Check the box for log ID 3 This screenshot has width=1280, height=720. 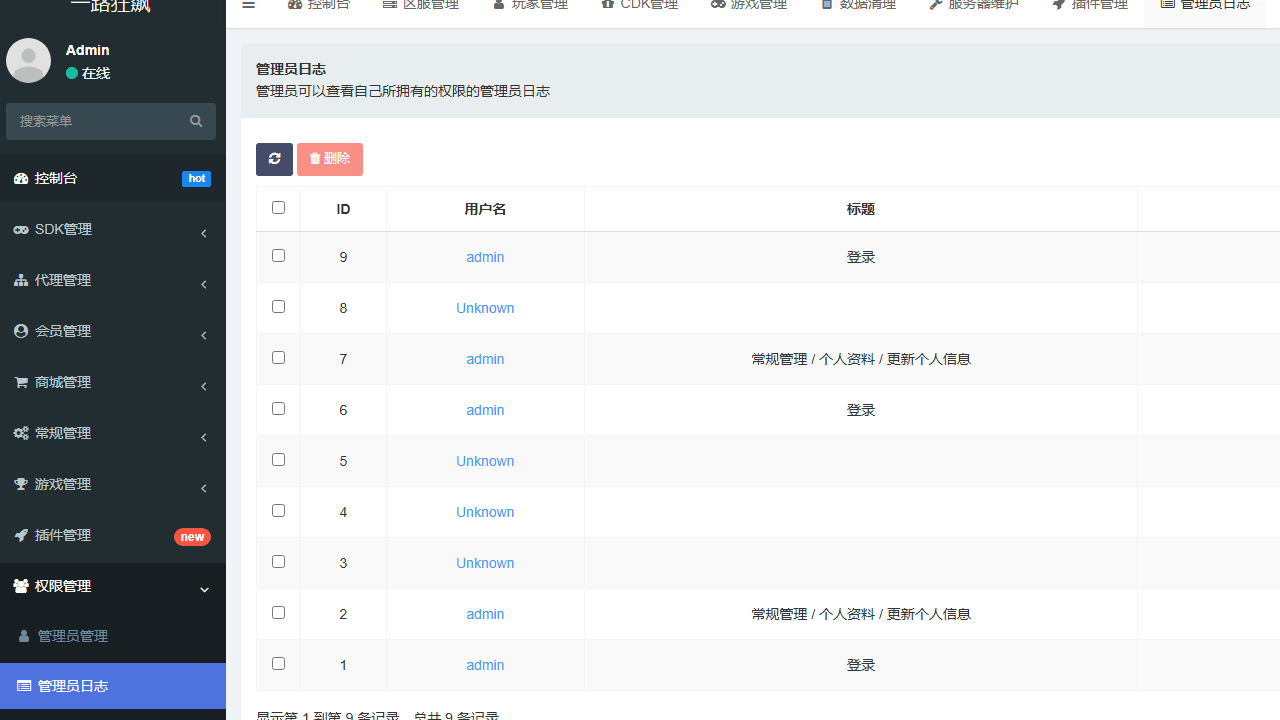click(x=278, y=562)
